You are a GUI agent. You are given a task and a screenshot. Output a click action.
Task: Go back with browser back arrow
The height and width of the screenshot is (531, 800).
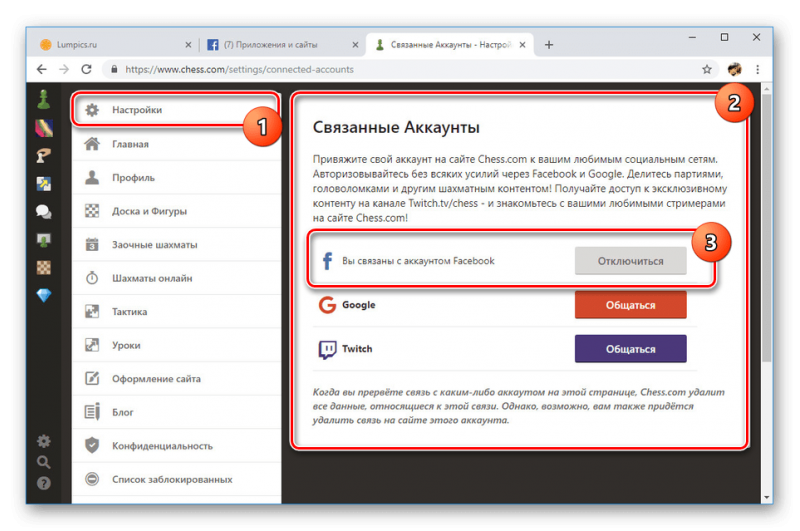click(x=42, y=69)
